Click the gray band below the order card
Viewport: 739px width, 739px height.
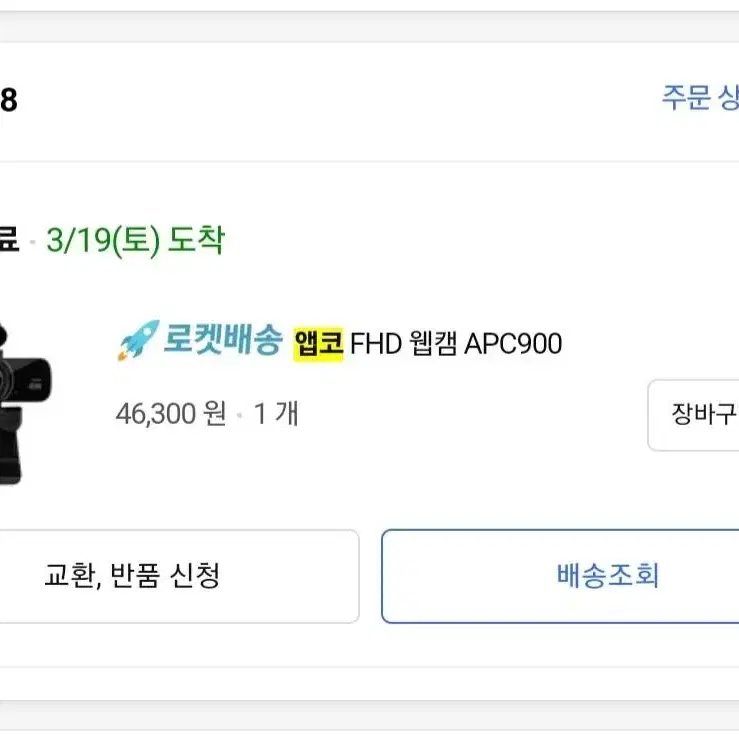coord(370,683)
